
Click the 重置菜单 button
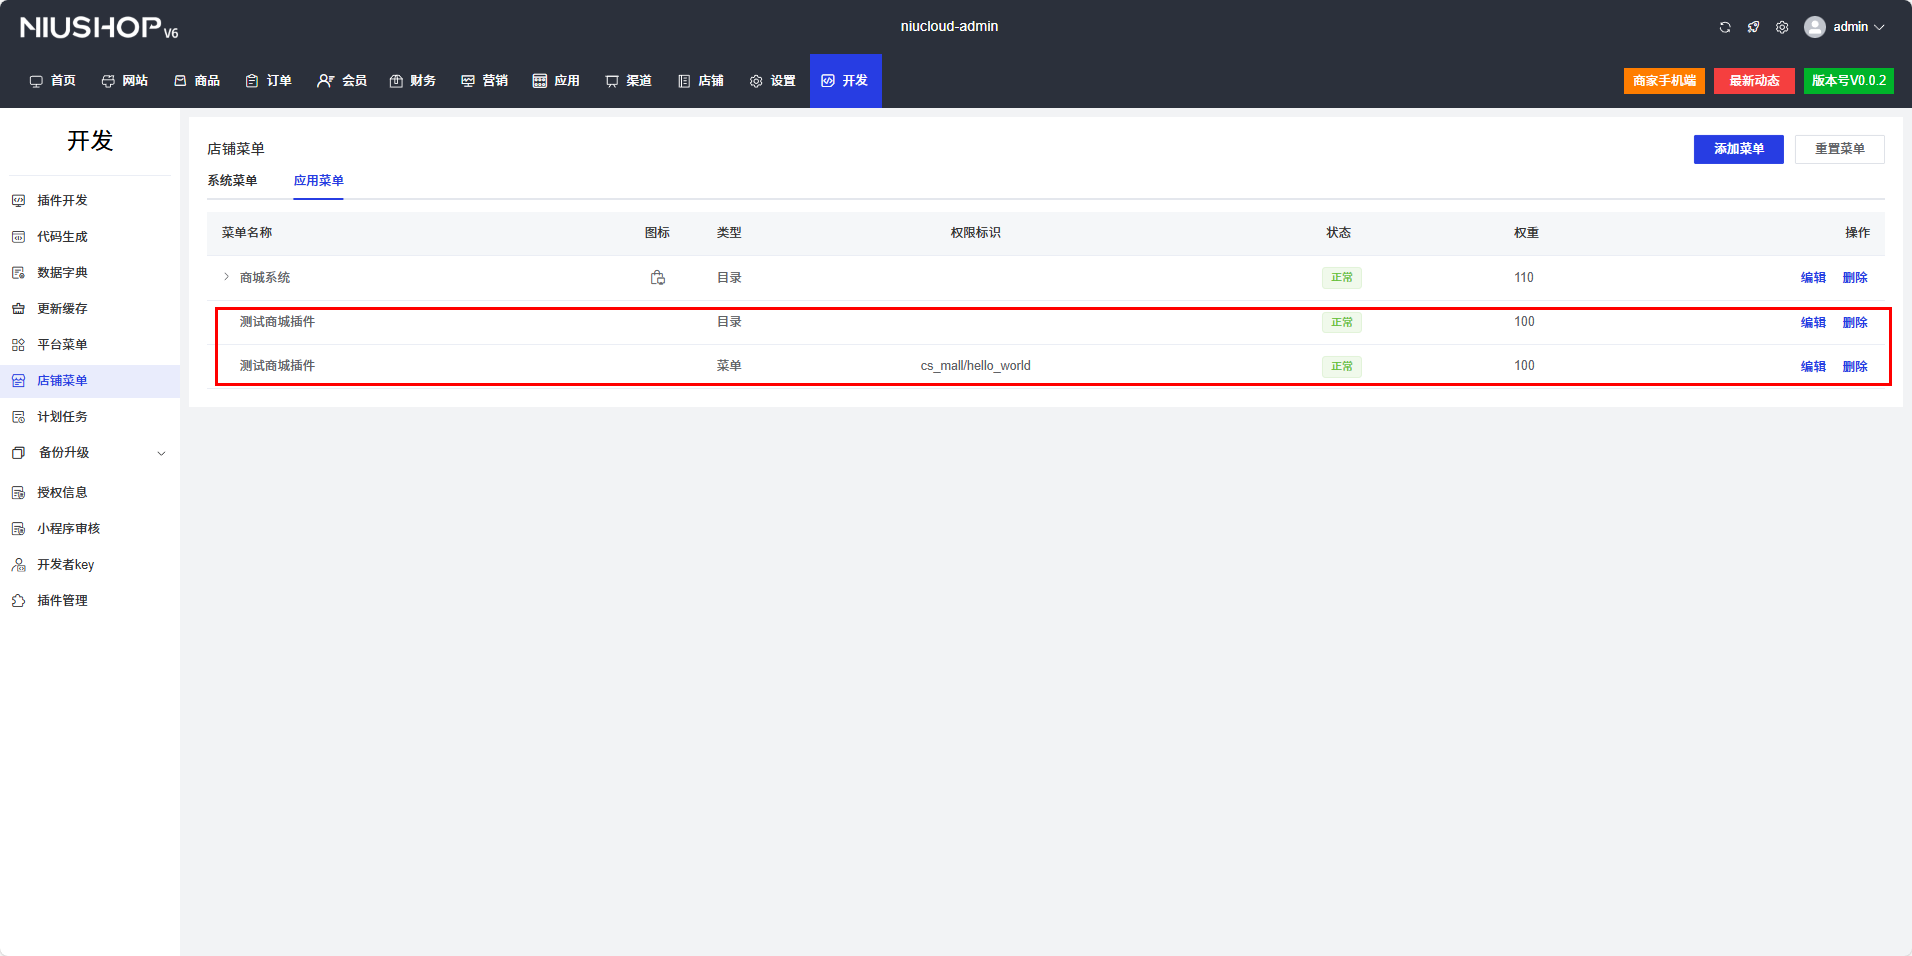pos(1839,149)
